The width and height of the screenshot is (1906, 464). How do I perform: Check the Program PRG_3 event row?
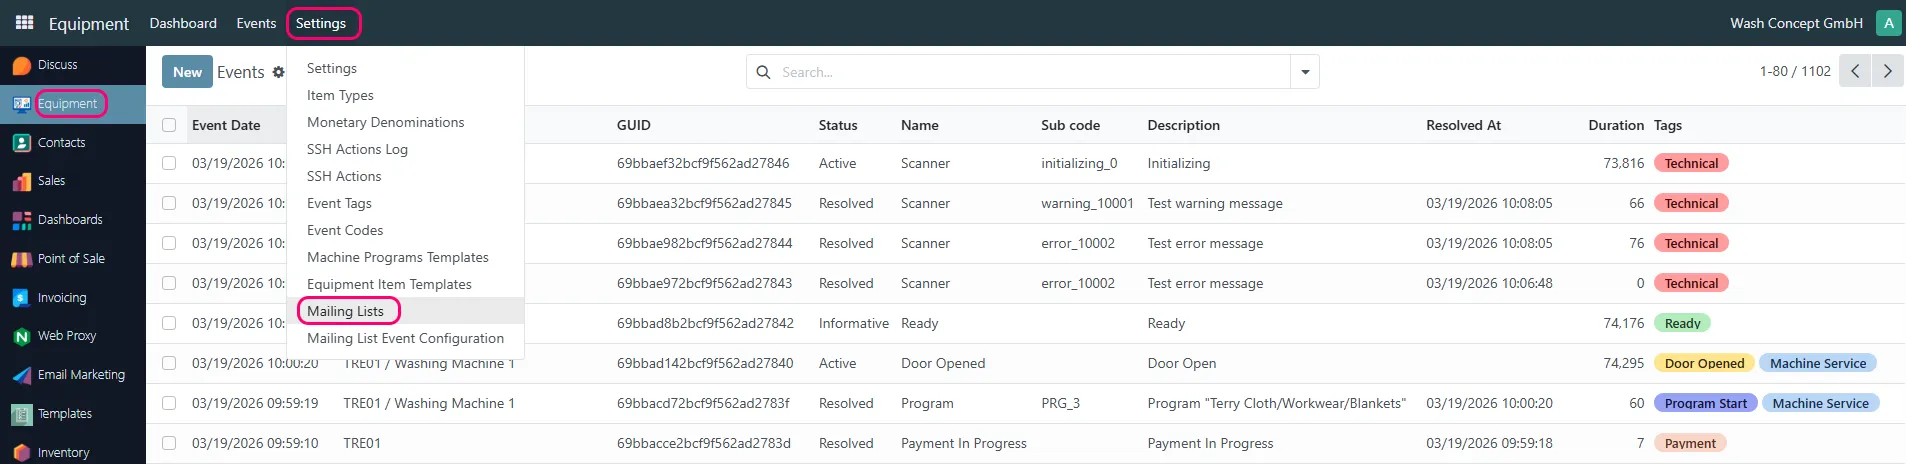point(169,403)
